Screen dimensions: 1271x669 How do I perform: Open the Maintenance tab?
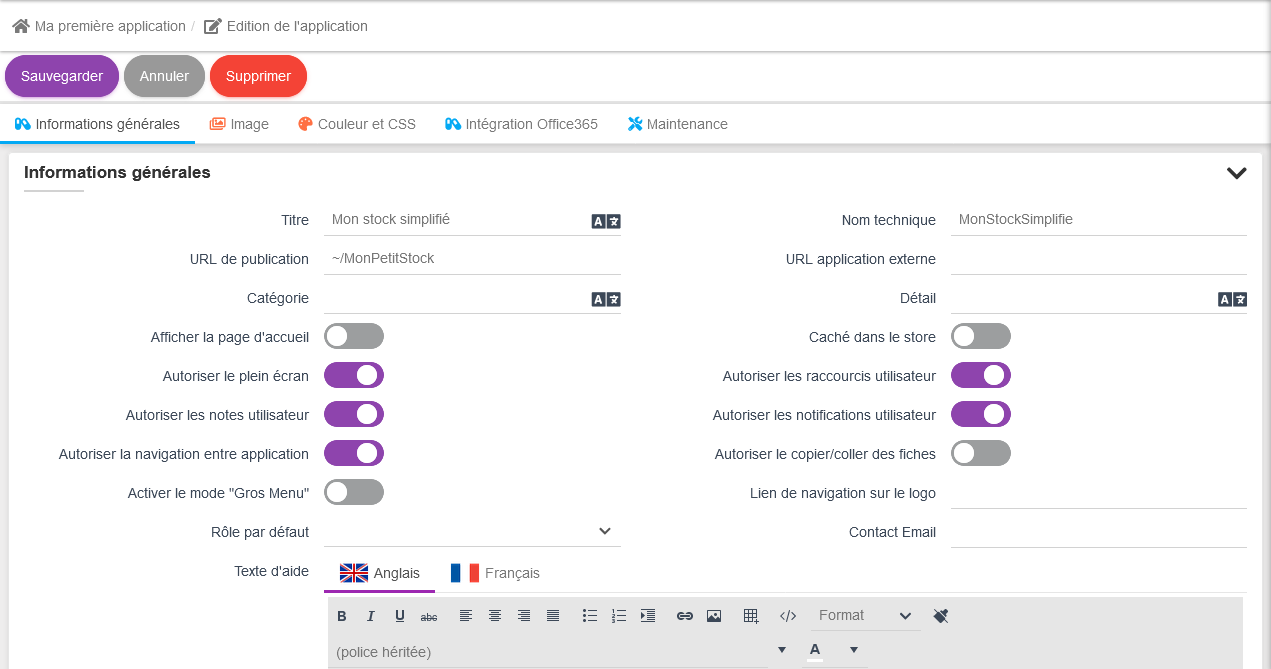point(677,124)
